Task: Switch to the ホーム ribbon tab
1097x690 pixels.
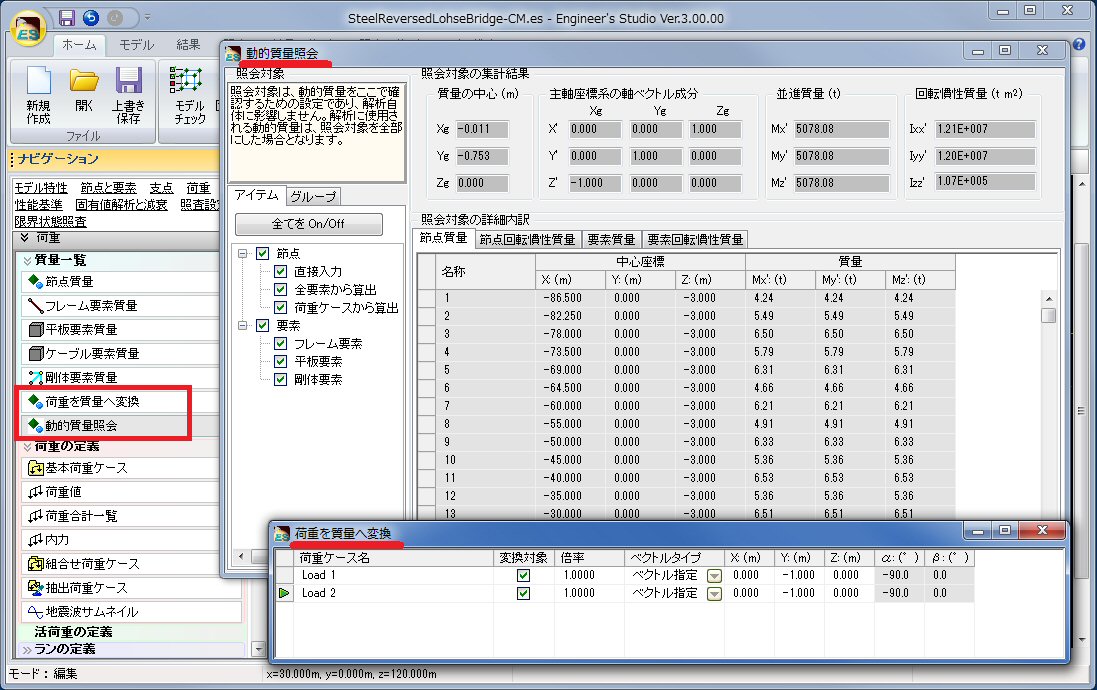Action: (x=79, y=45)
